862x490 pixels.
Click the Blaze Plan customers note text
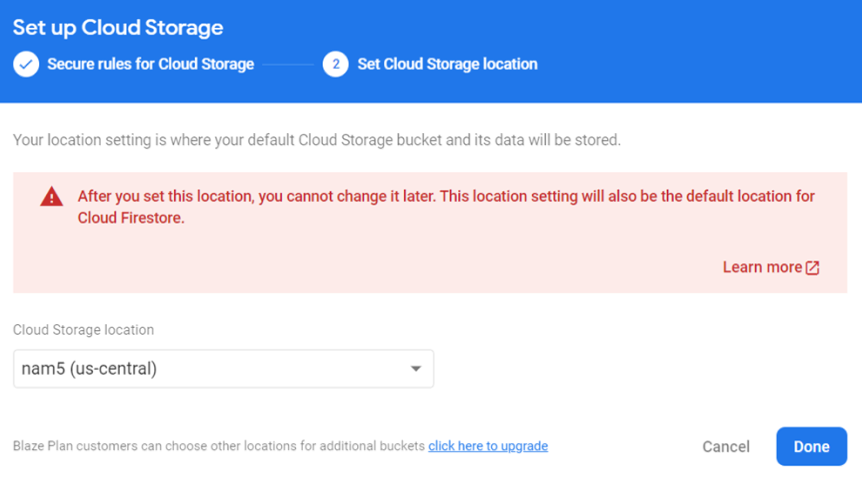(x=219, y=446)
